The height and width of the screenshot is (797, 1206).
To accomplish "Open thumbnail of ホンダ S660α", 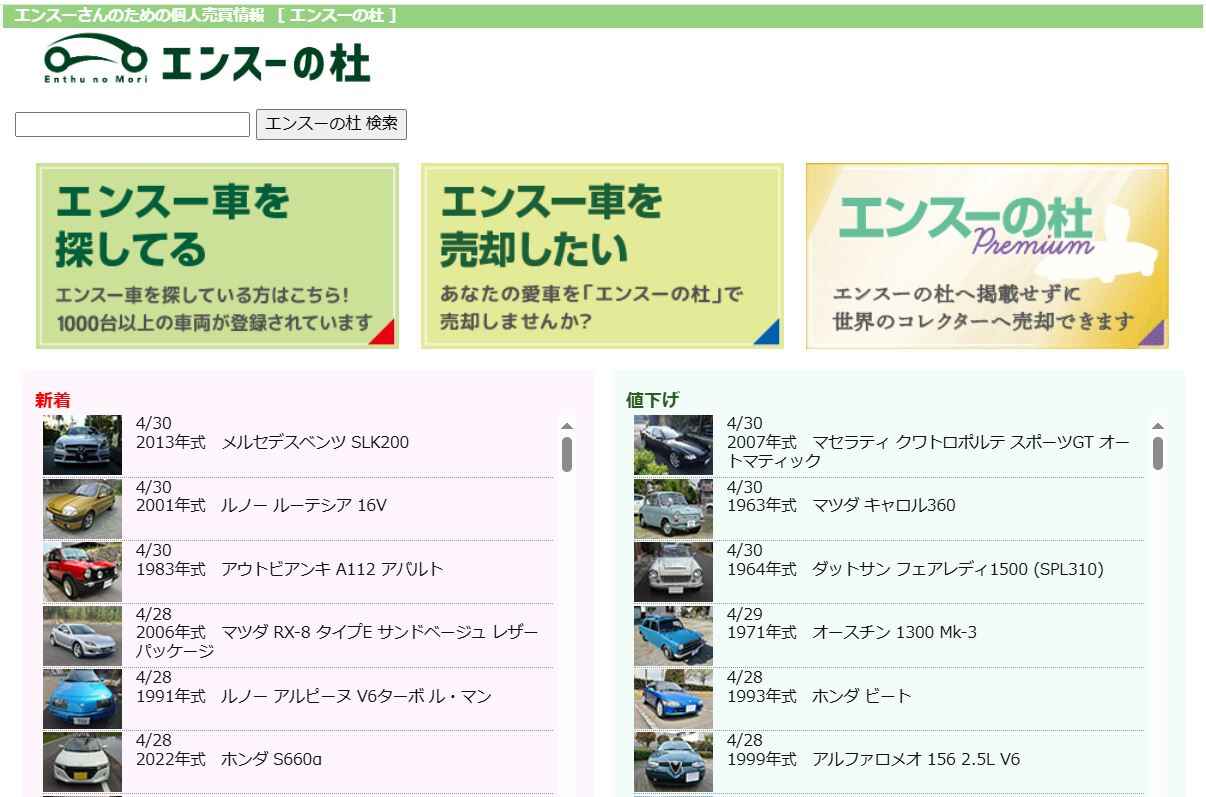I will pos(82,762).
